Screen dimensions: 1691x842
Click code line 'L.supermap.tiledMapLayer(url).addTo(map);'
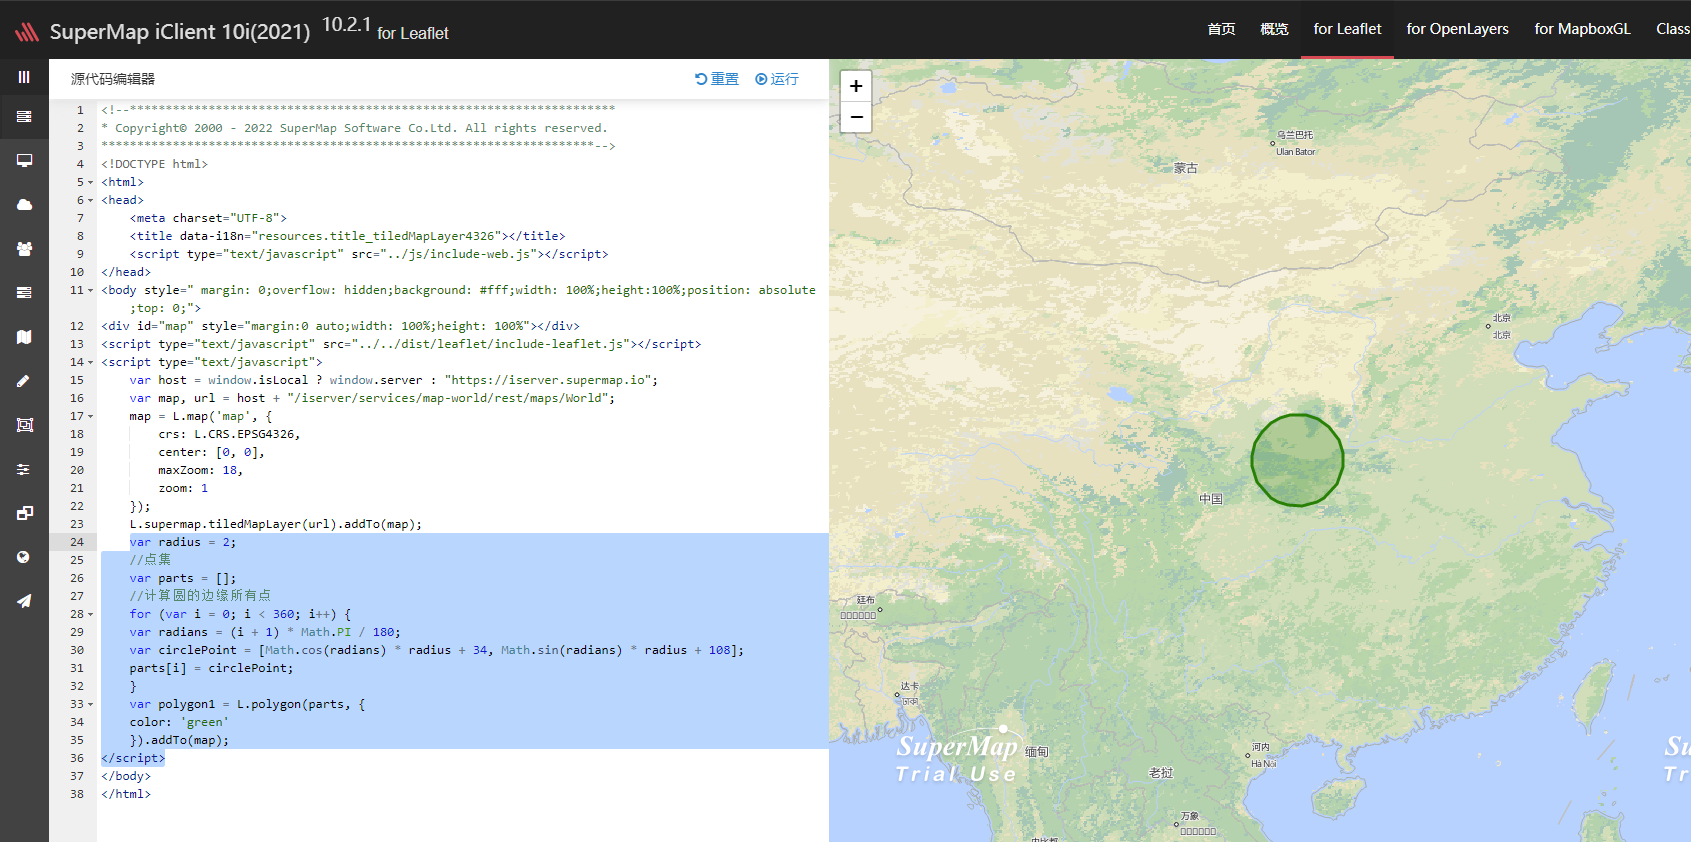276,524
